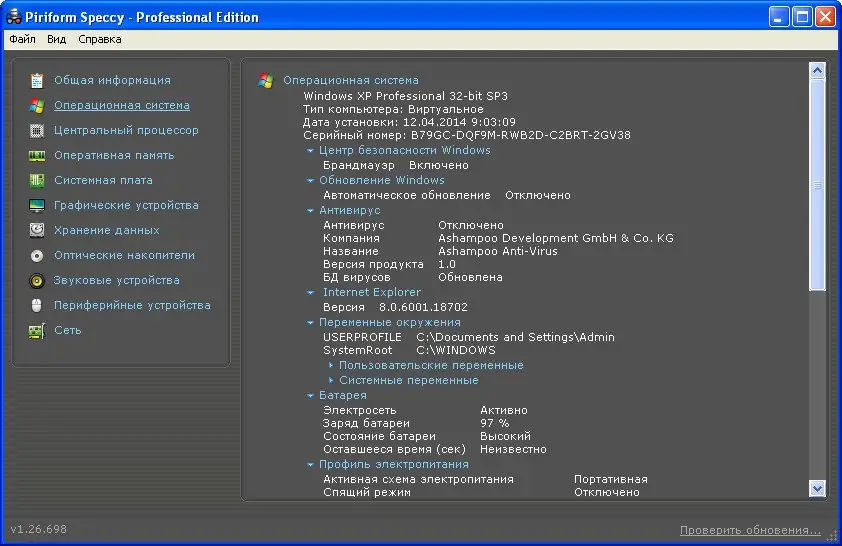Click the Серийный номер line
The image size is (842, 546).
point(467,135)
